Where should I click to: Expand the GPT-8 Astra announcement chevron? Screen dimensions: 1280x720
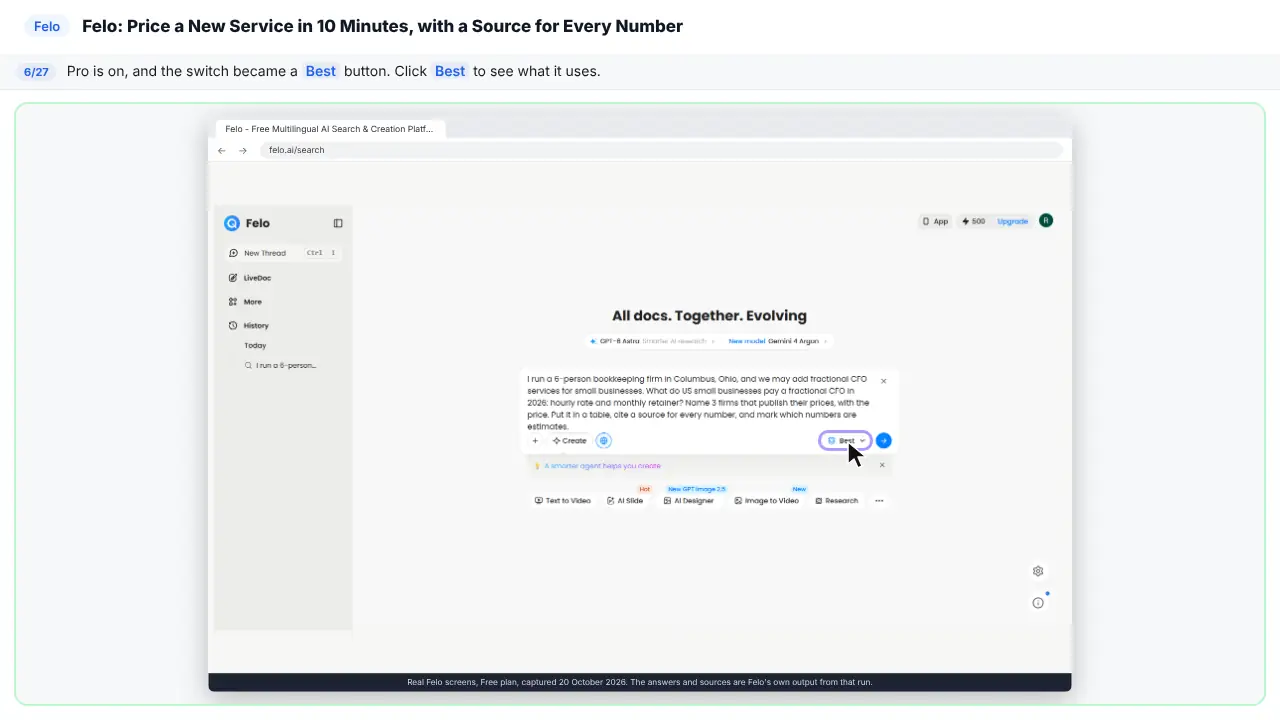(x=713, y=341)
